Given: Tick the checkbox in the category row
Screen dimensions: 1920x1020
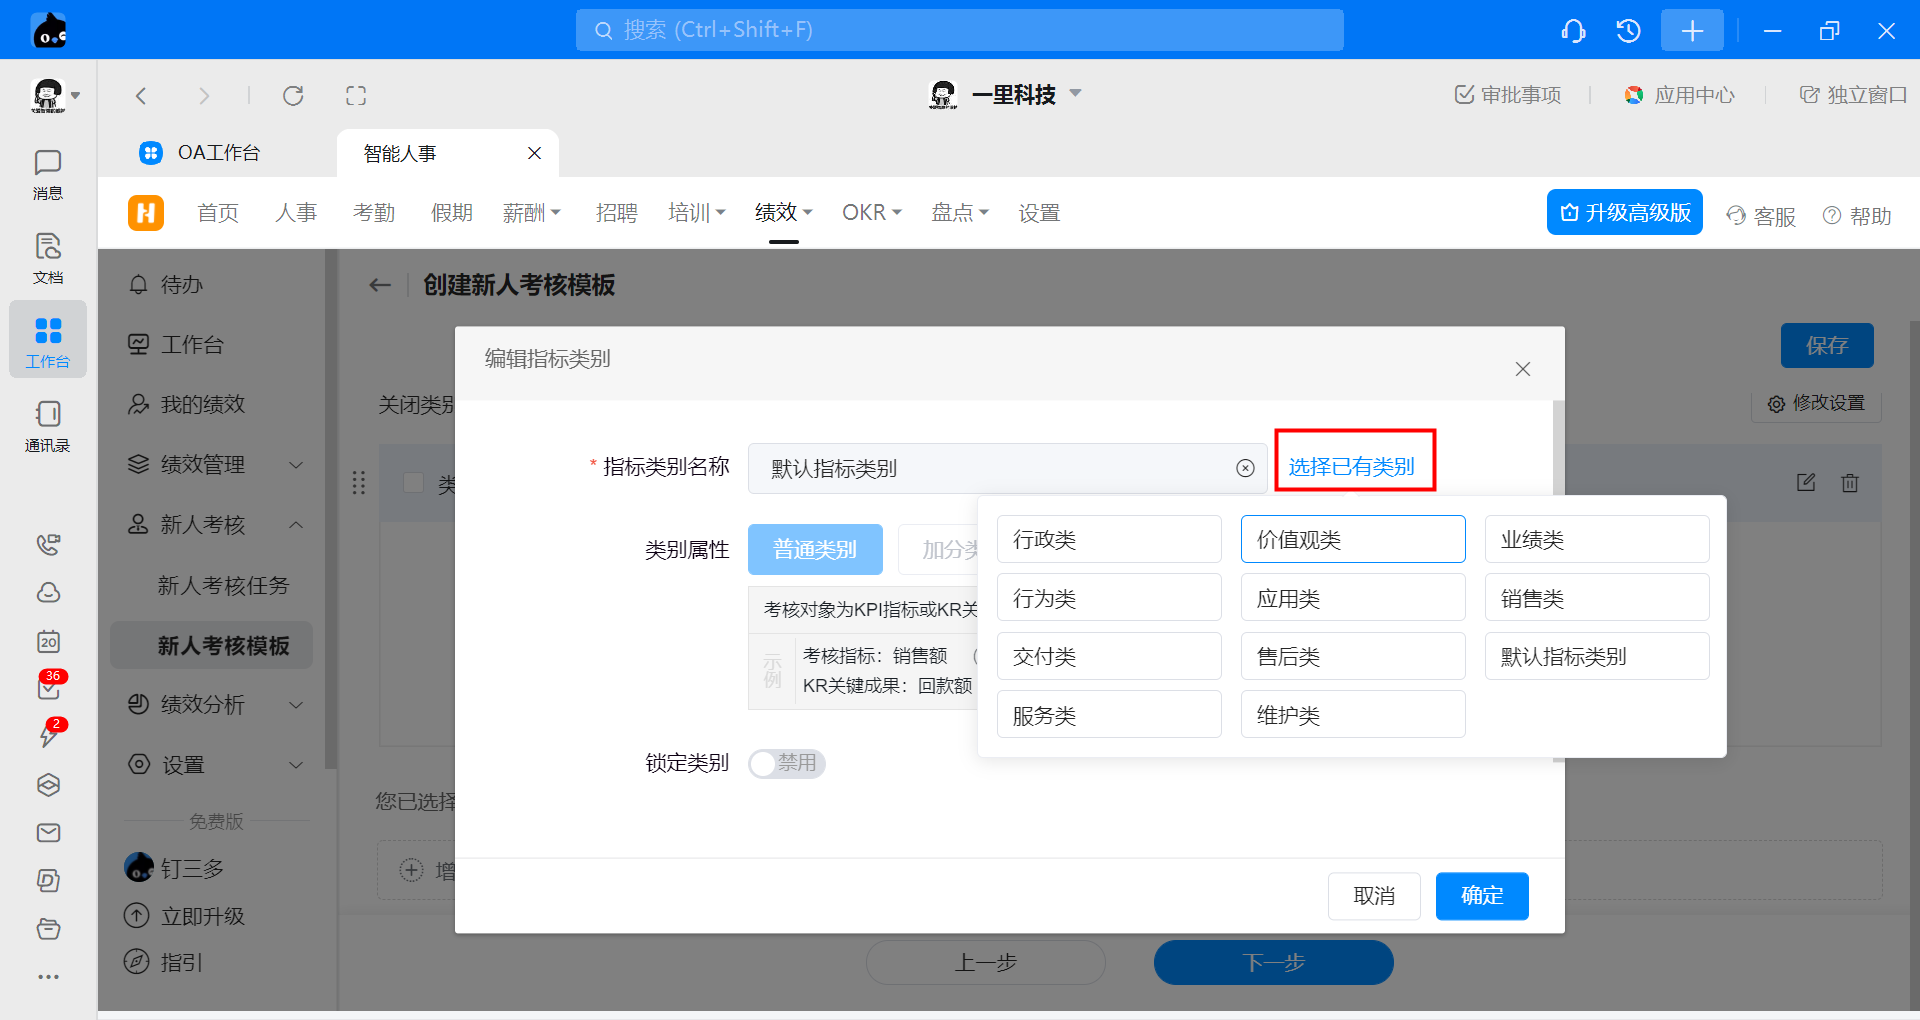Looking at the screenshot, I should pos(413,483).
